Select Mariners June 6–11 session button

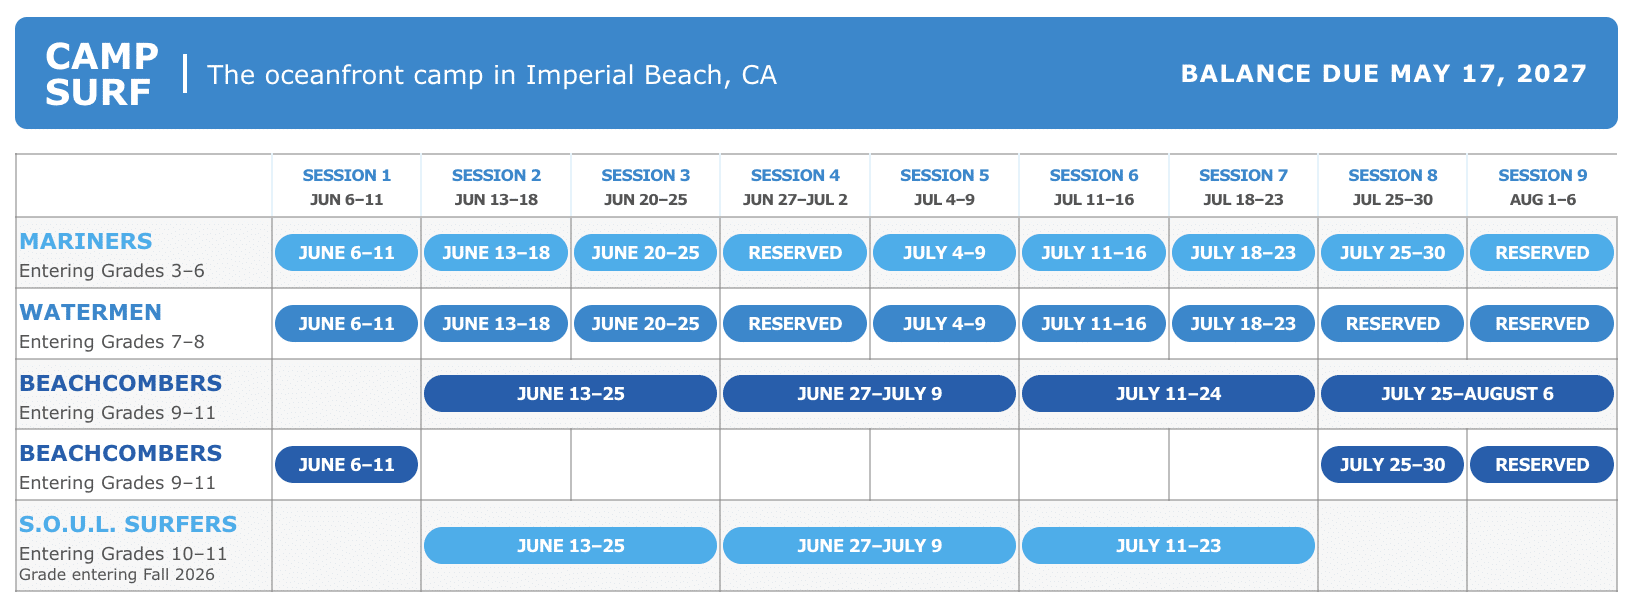click(x=346, y=253)
